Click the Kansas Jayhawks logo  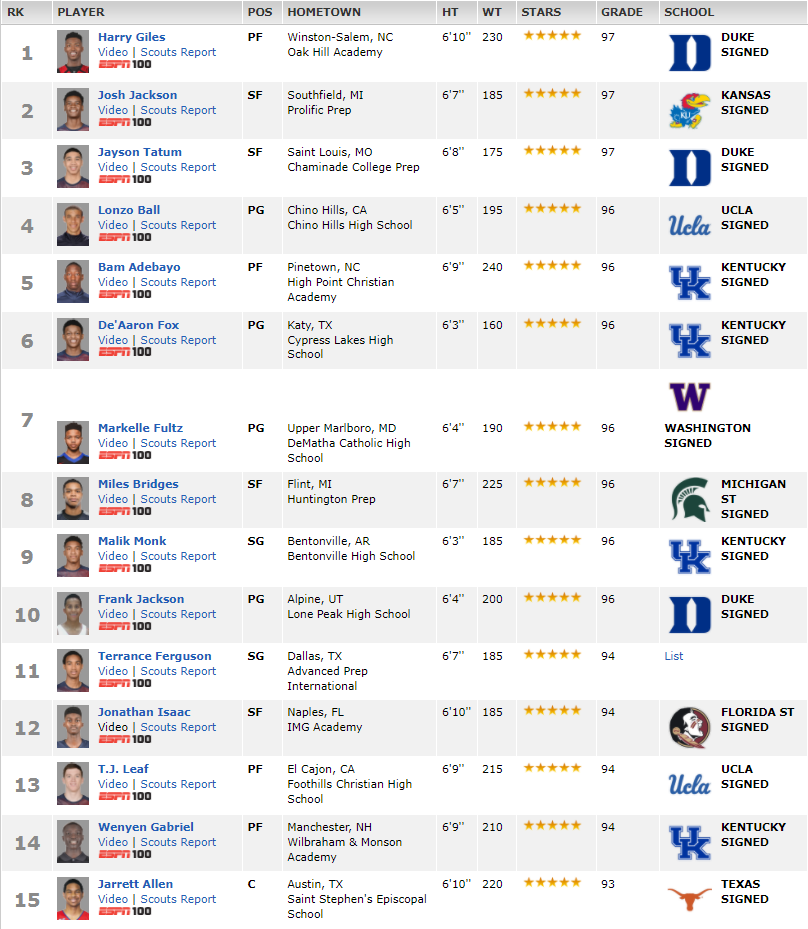click(690, 111)
